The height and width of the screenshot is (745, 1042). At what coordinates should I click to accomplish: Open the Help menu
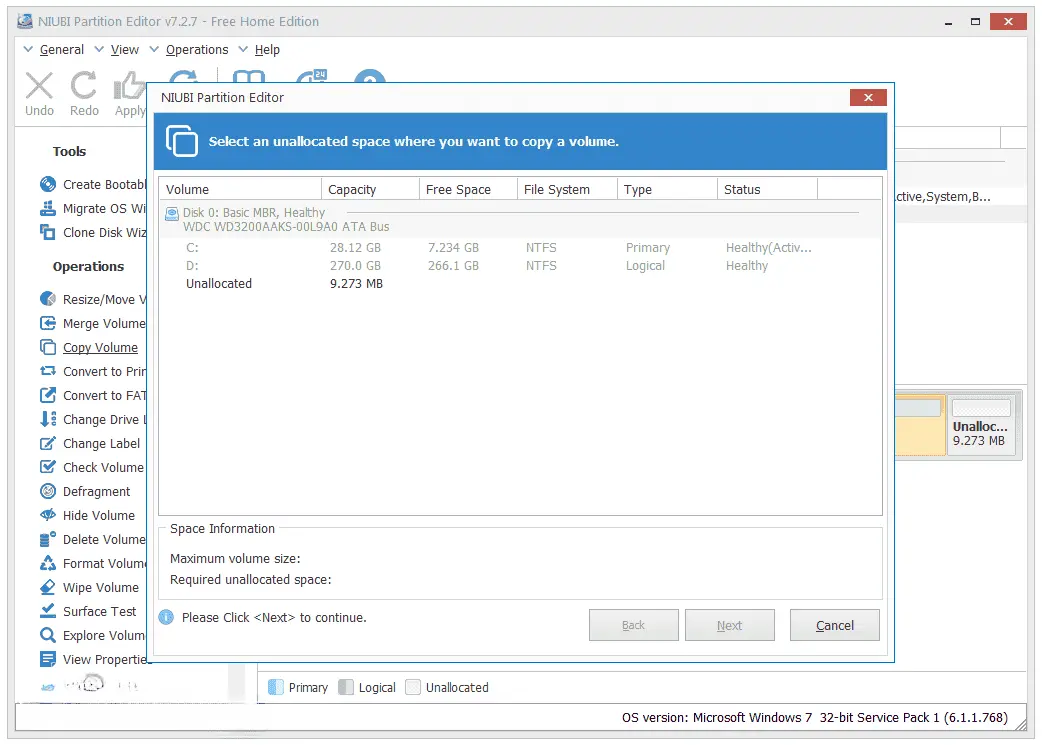267,50
